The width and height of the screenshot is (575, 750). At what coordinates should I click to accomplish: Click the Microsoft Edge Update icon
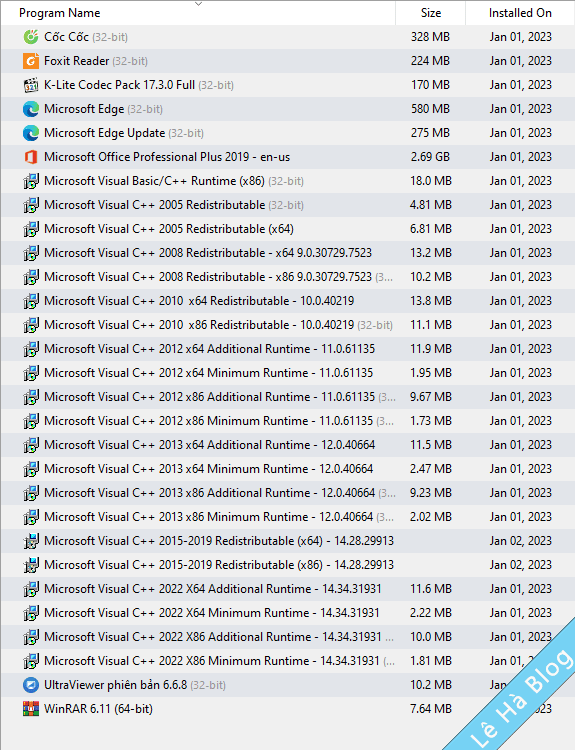[x=31, y=133]
